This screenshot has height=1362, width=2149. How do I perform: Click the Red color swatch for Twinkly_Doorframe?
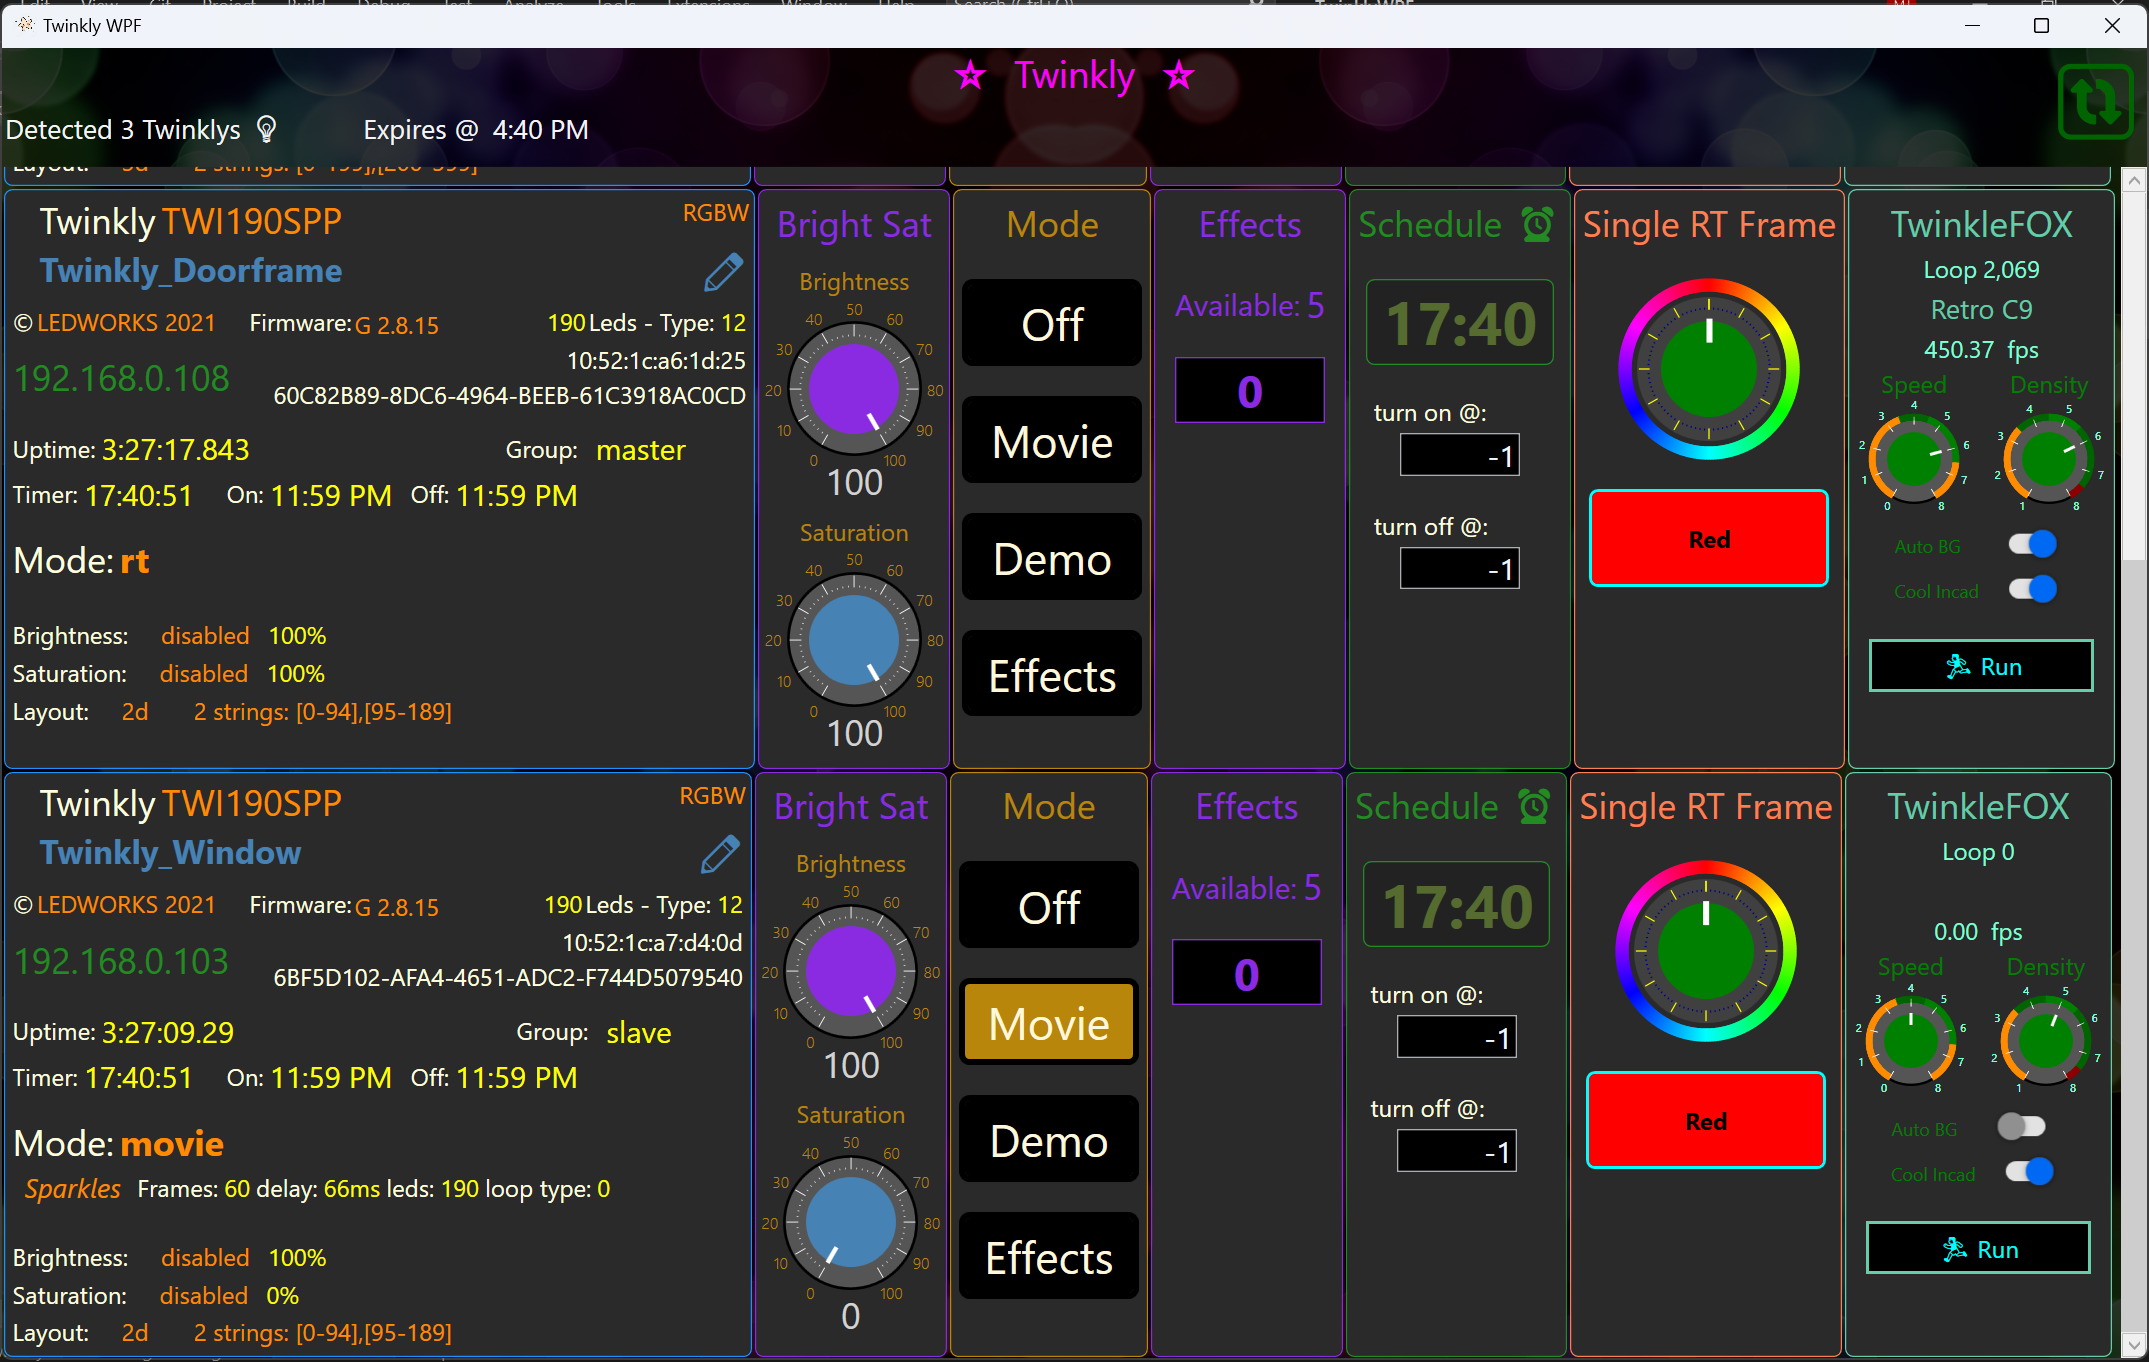1708,539
